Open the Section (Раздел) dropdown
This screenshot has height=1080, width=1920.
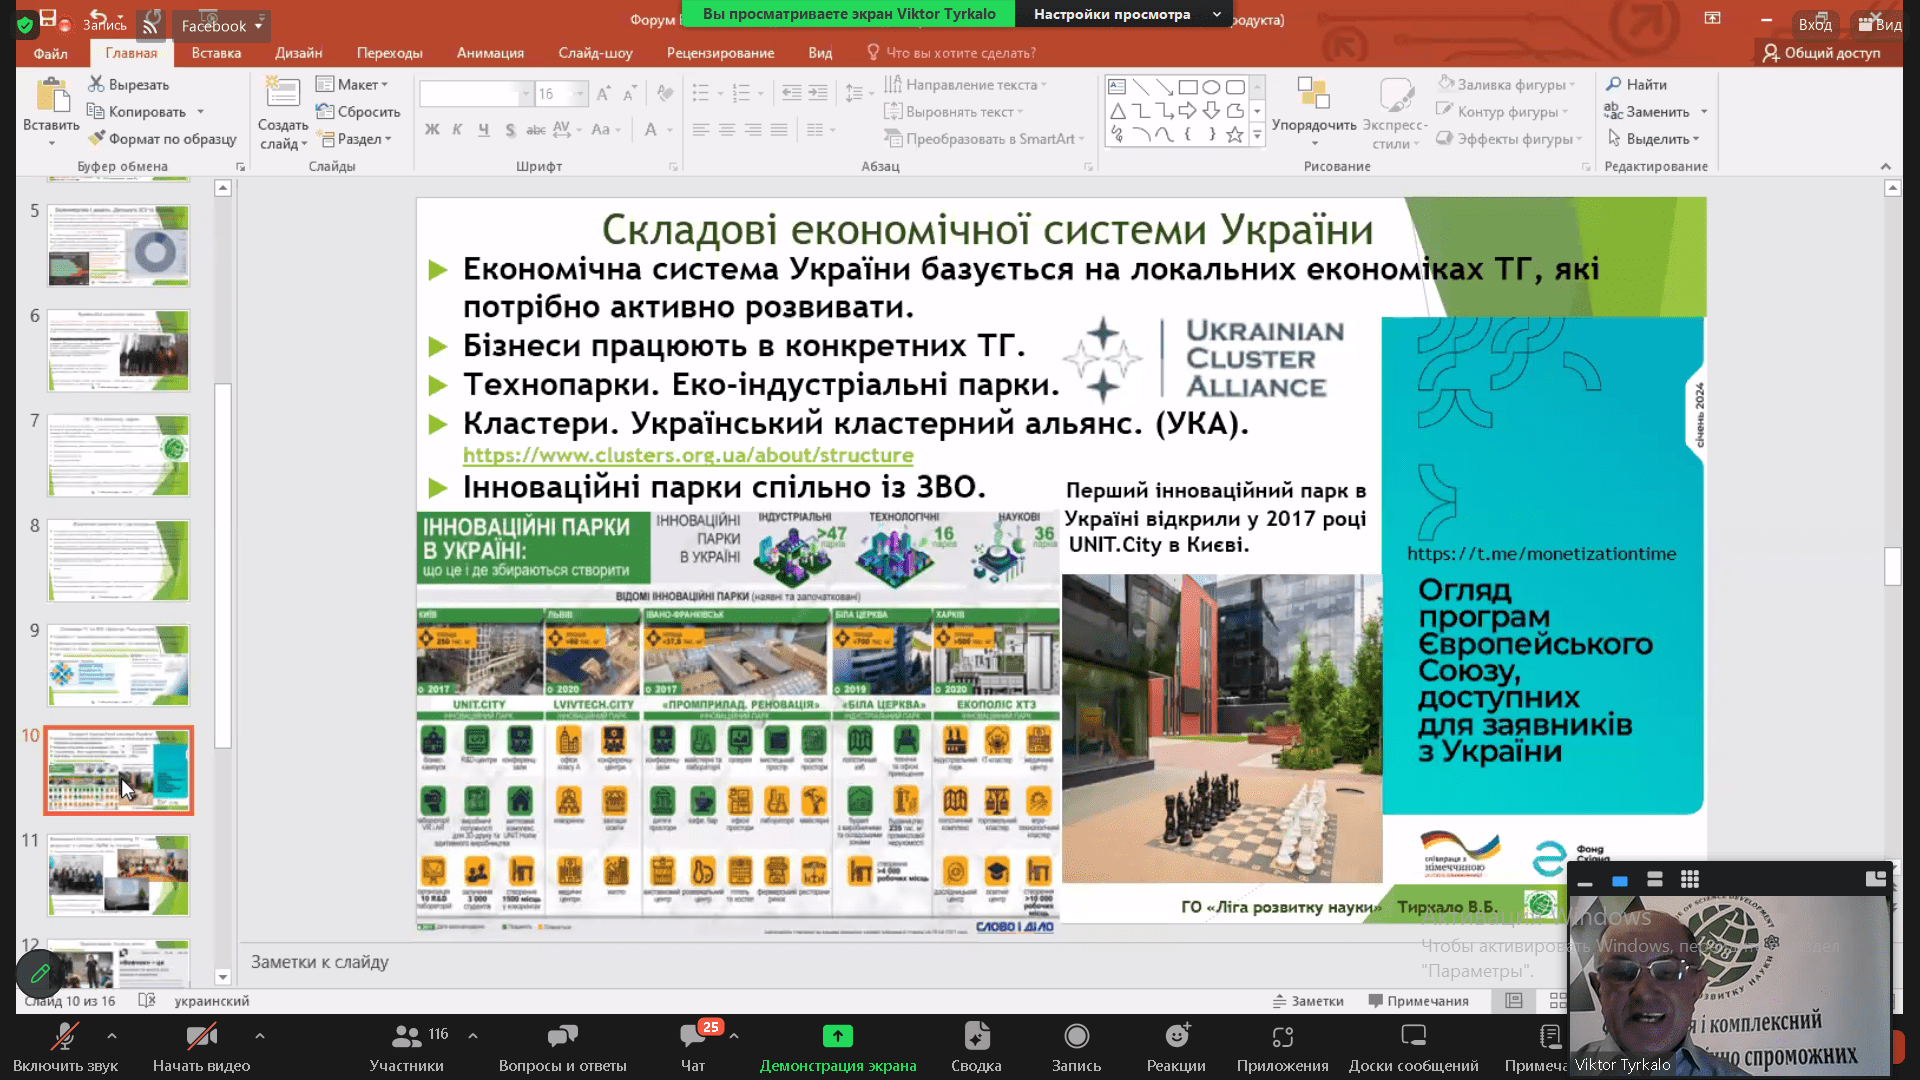[354, 138]
